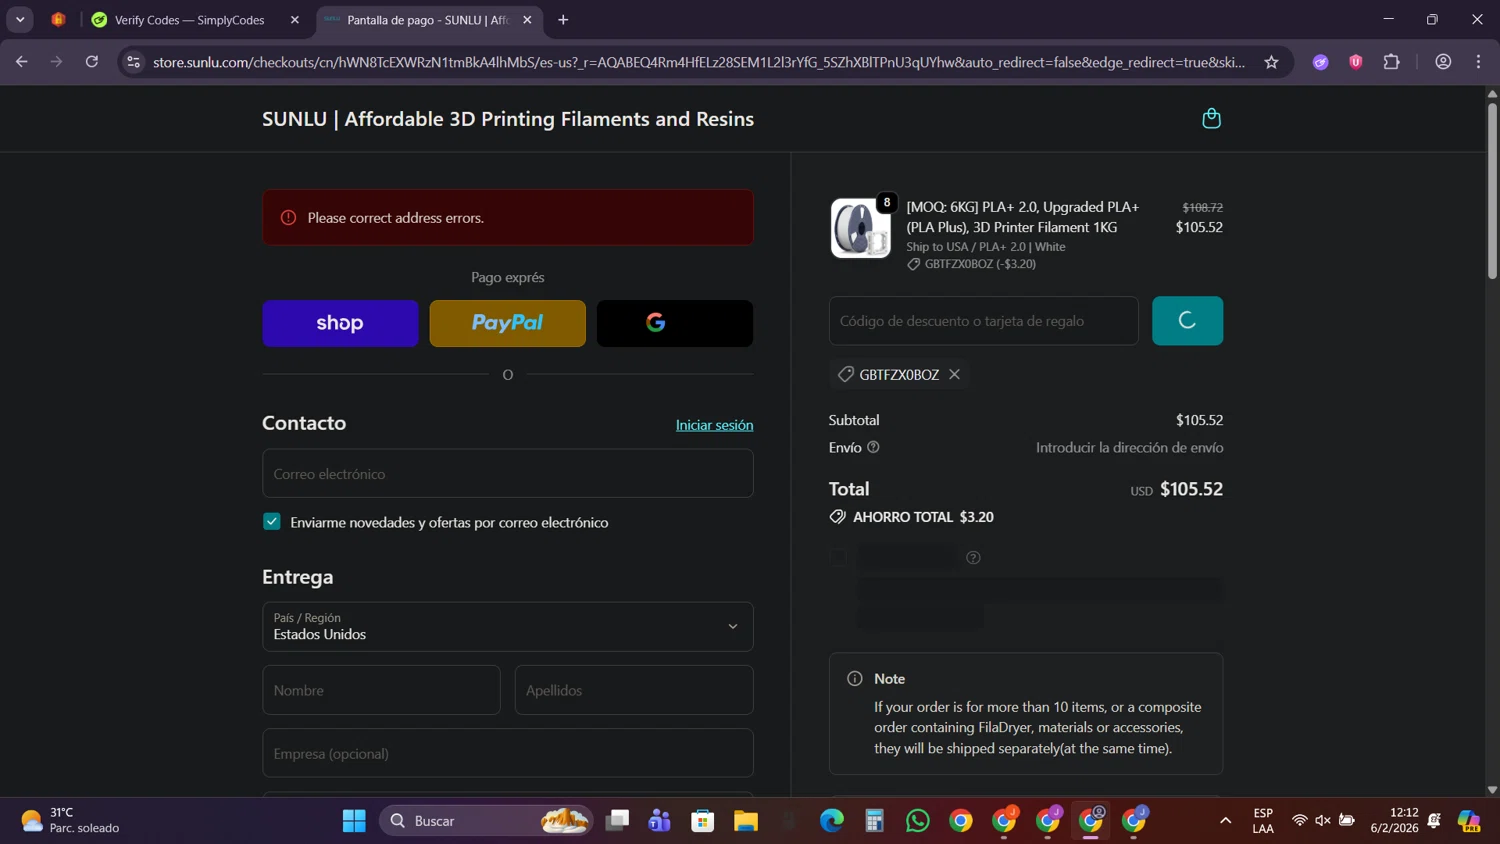
Task: Pay with the PayPal button
Action: point(507,323)
